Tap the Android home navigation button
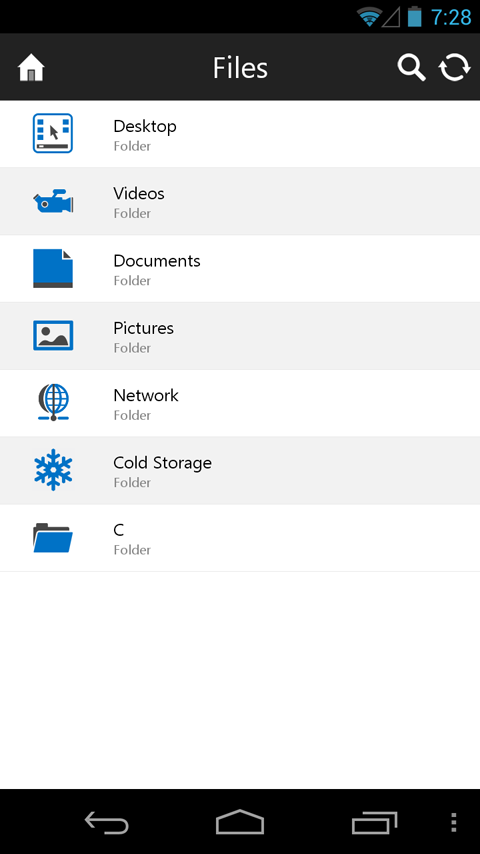480x854 pixels. 240,822
